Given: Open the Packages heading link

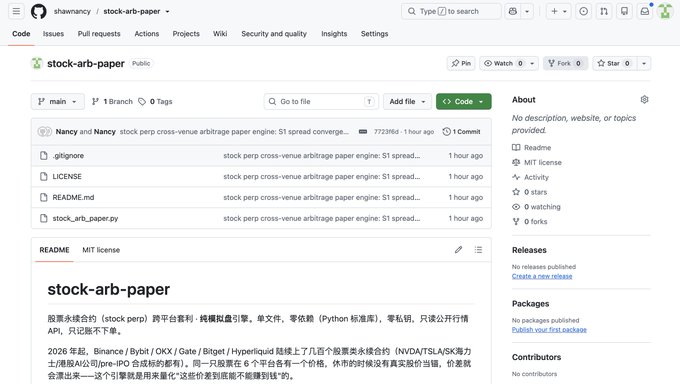Looking at the screenshot, I should pyautogui.click(x=530, y=304).
